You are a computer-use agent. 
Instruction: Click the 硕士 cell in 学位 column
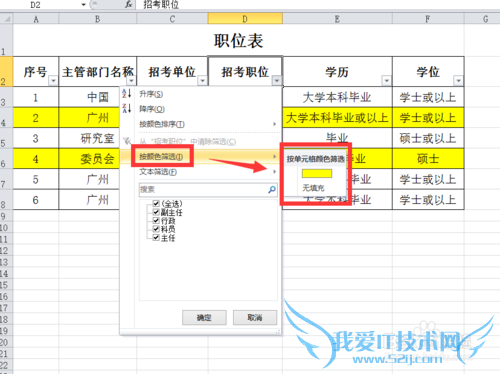tap(428, 159)
